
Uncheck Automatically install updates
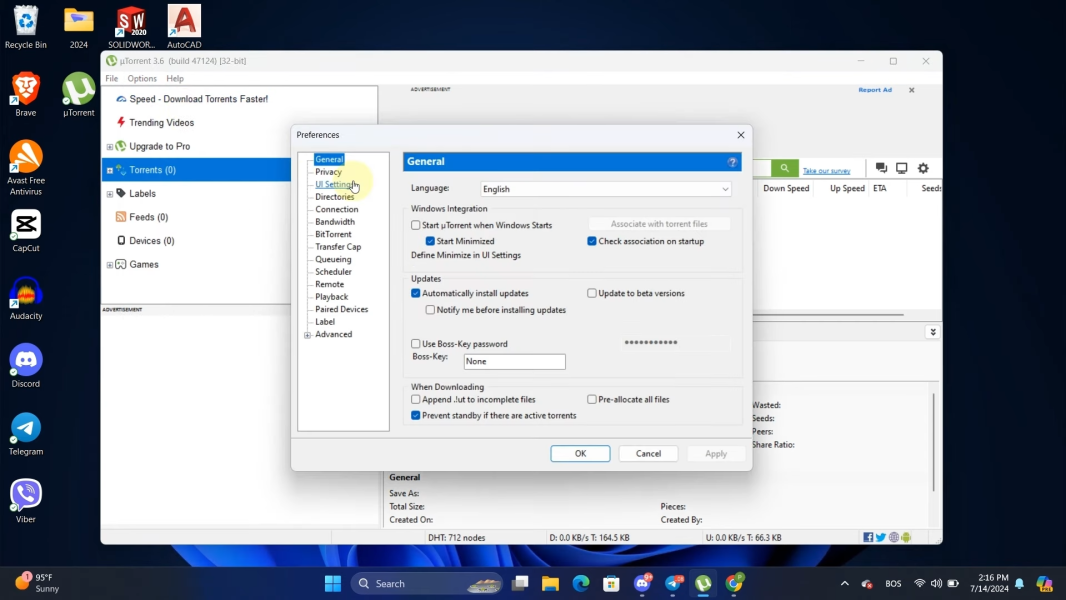coord(415,294)
